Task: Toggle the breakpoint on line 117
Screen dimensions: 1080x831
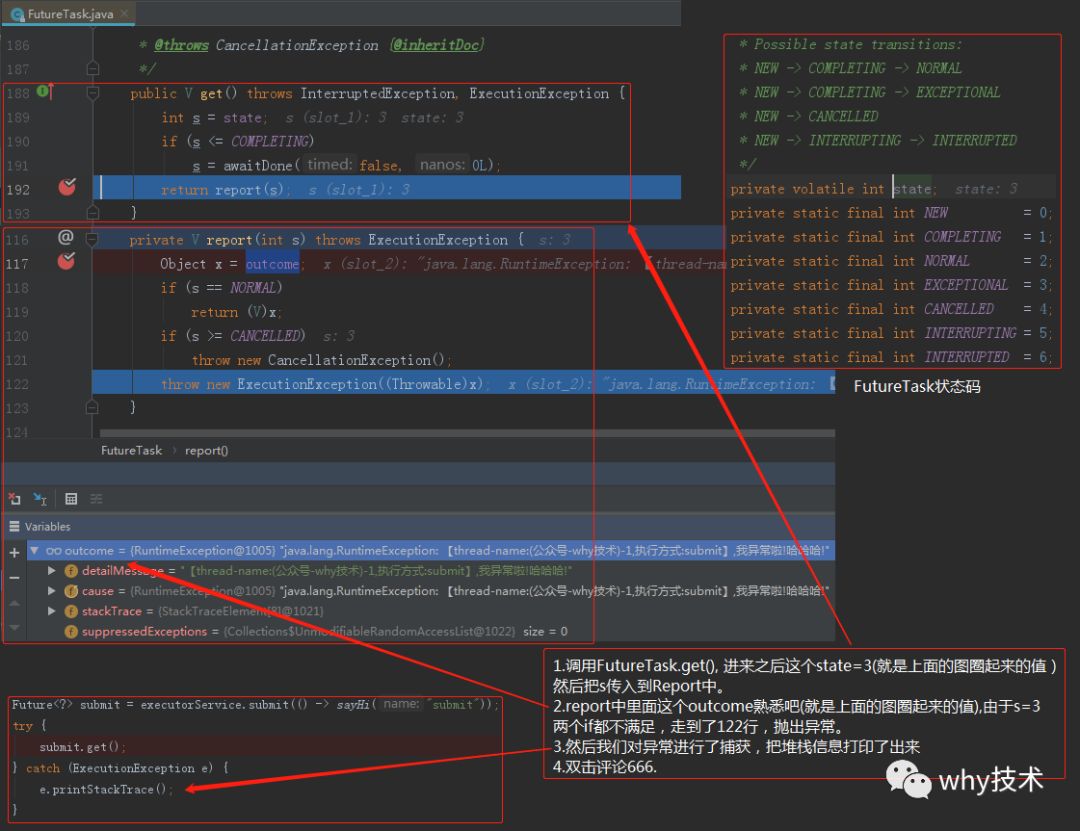Action: pyautogui.click(x=66, y=260)
